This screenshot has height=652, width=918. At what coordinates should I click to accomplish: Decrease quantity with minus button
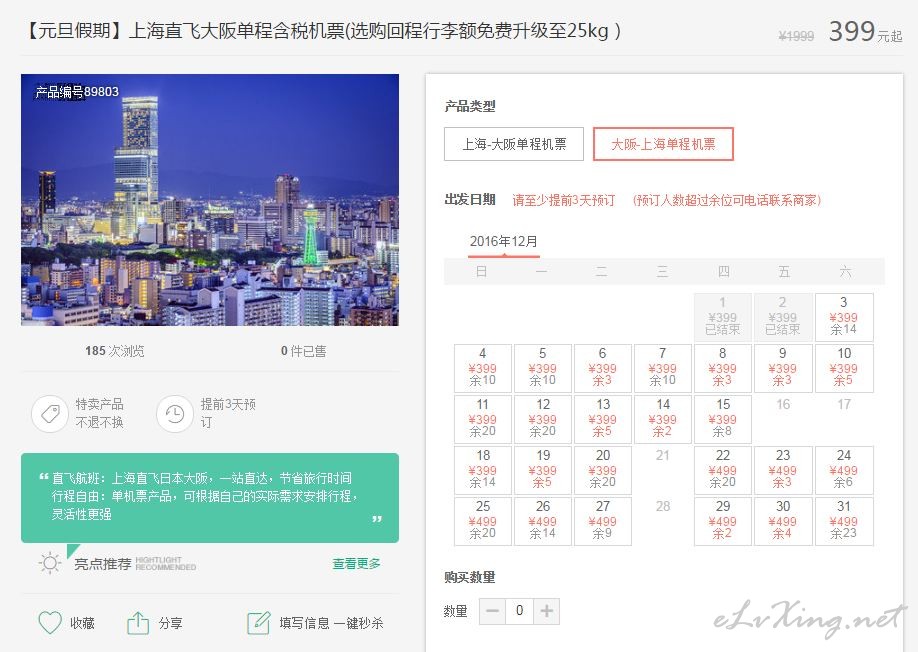(x=492, y=611)
